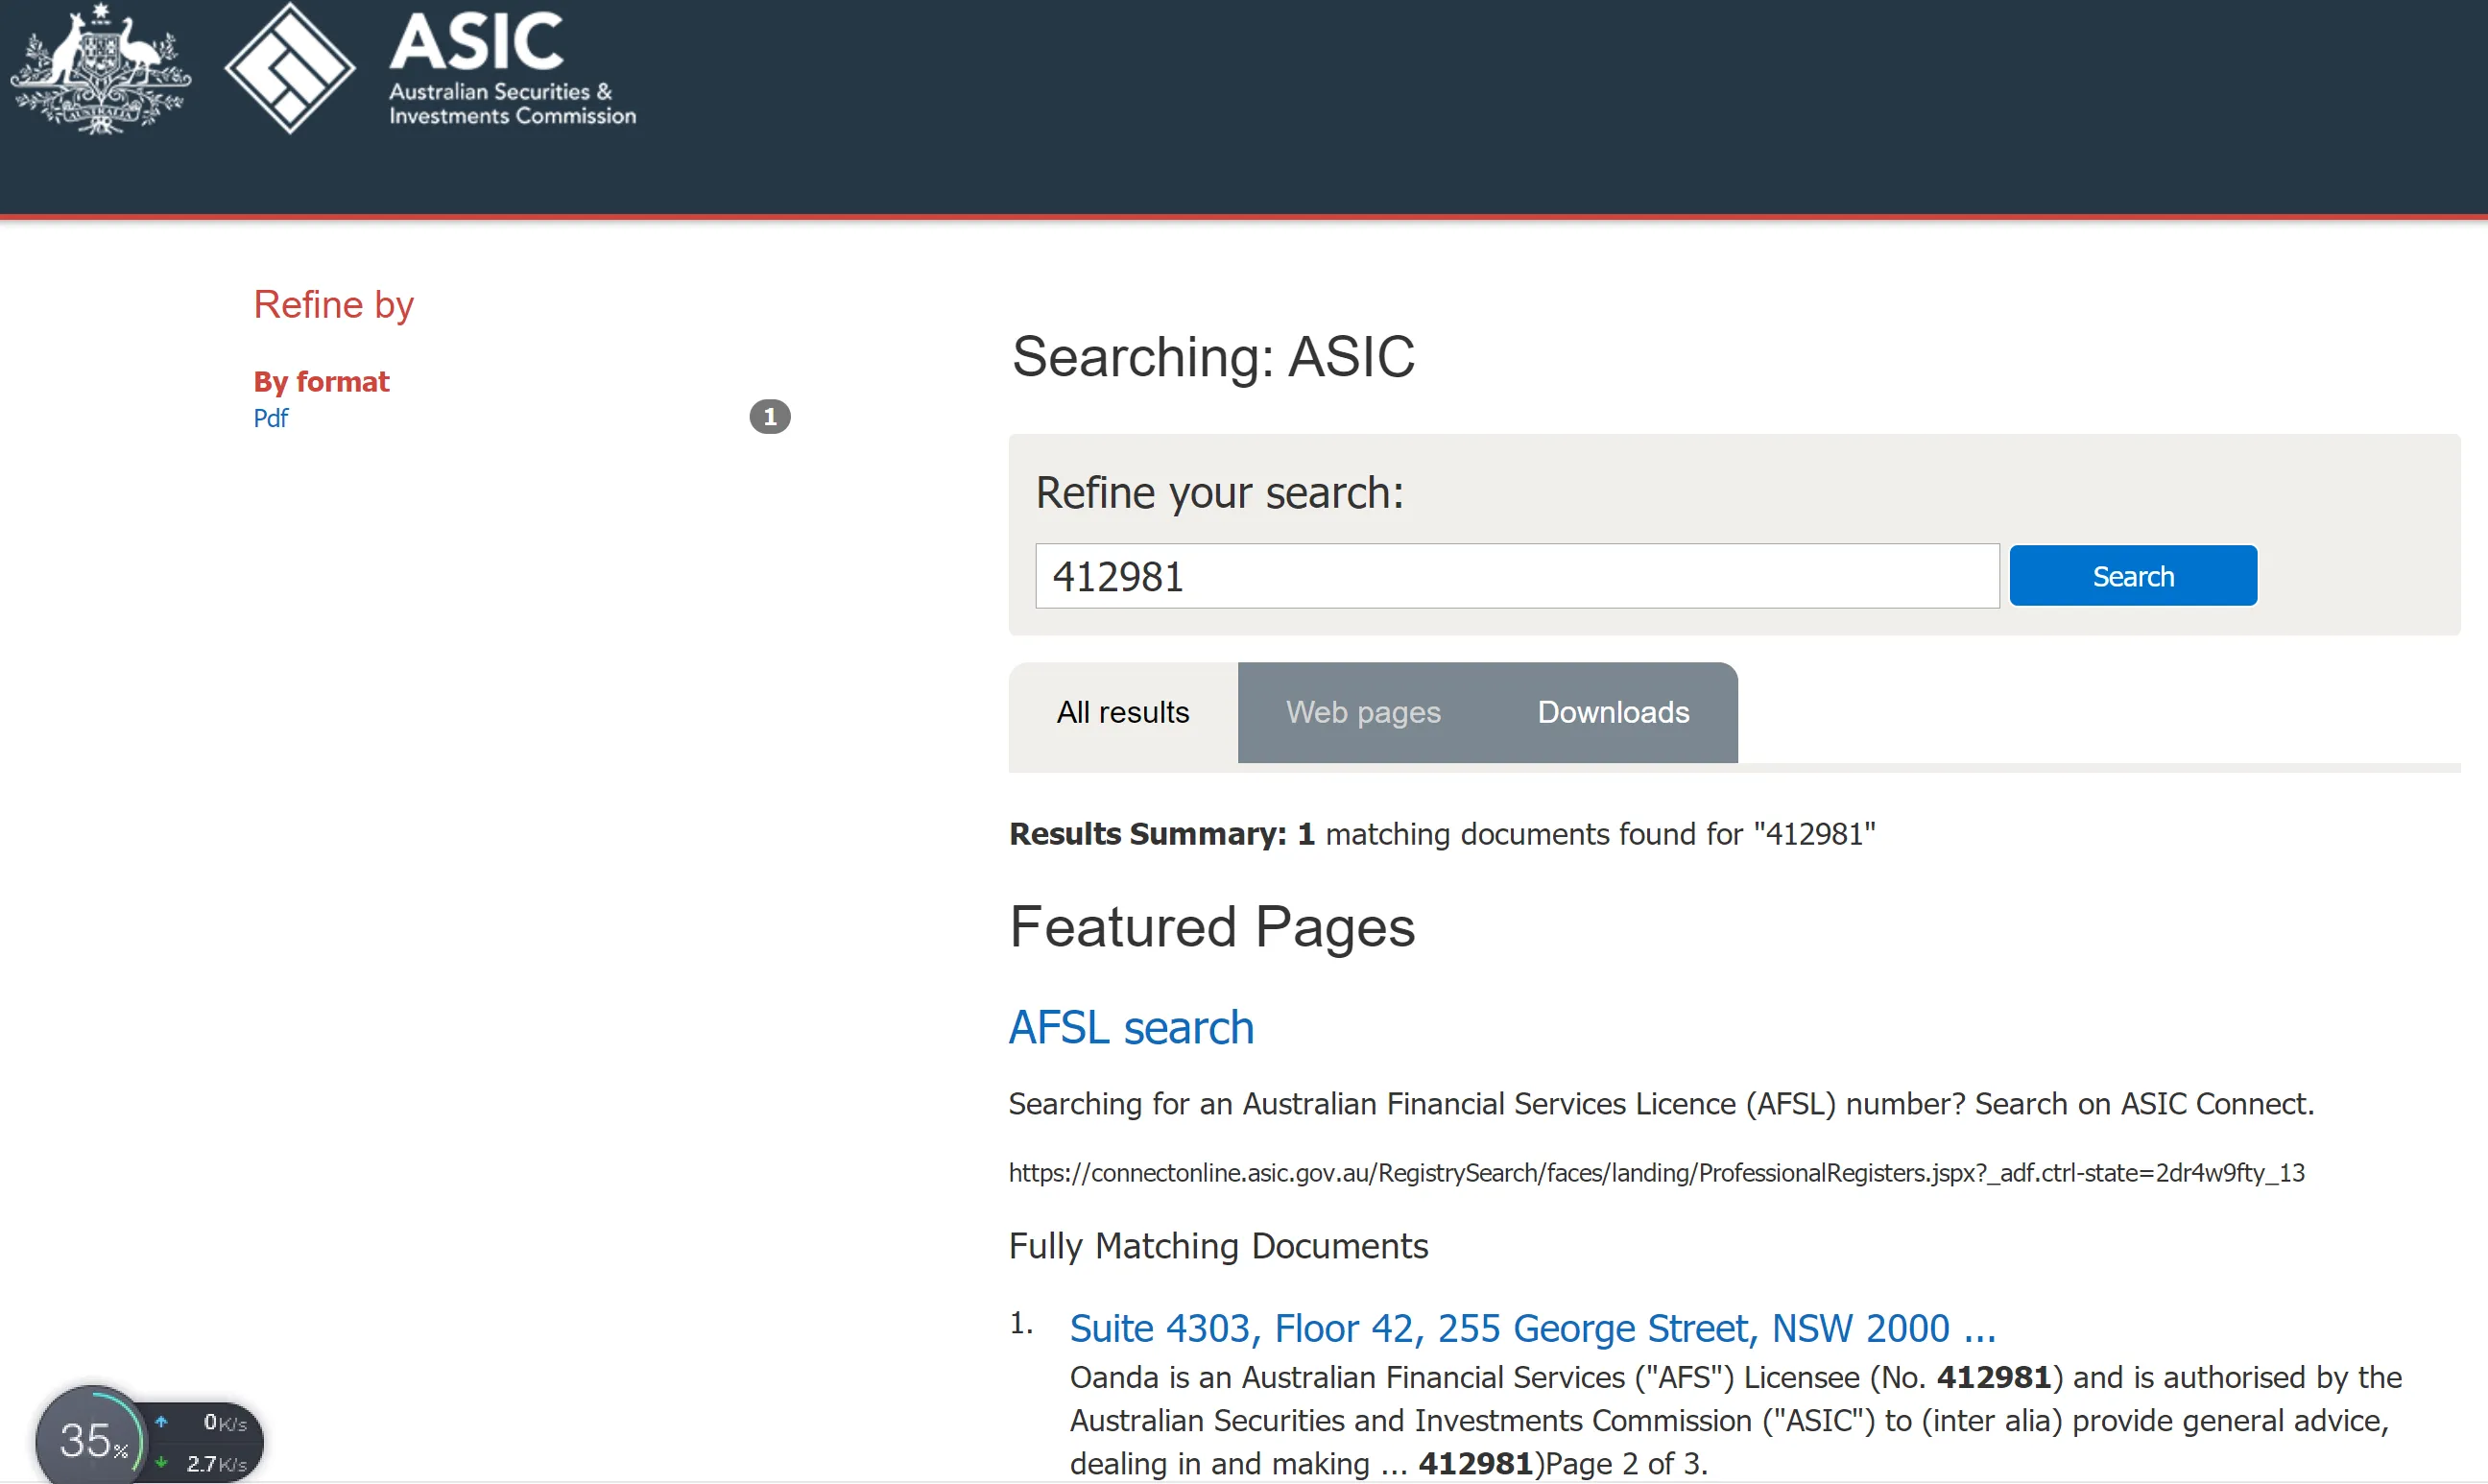Click the Pdf result count badge

769,417
